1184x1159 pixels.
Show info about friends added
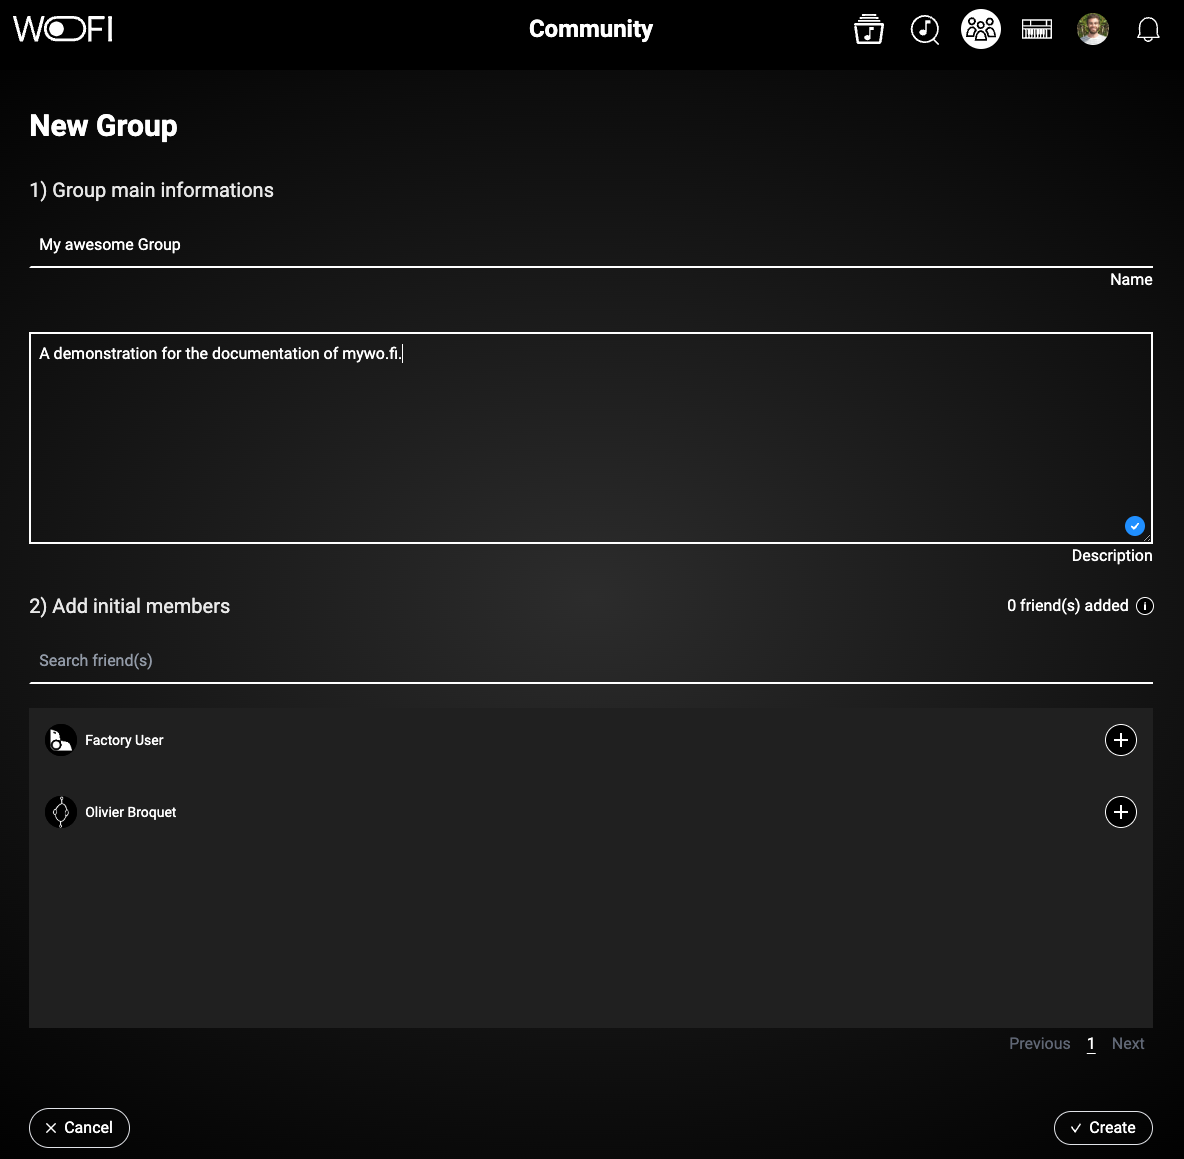pos(1145,606)
